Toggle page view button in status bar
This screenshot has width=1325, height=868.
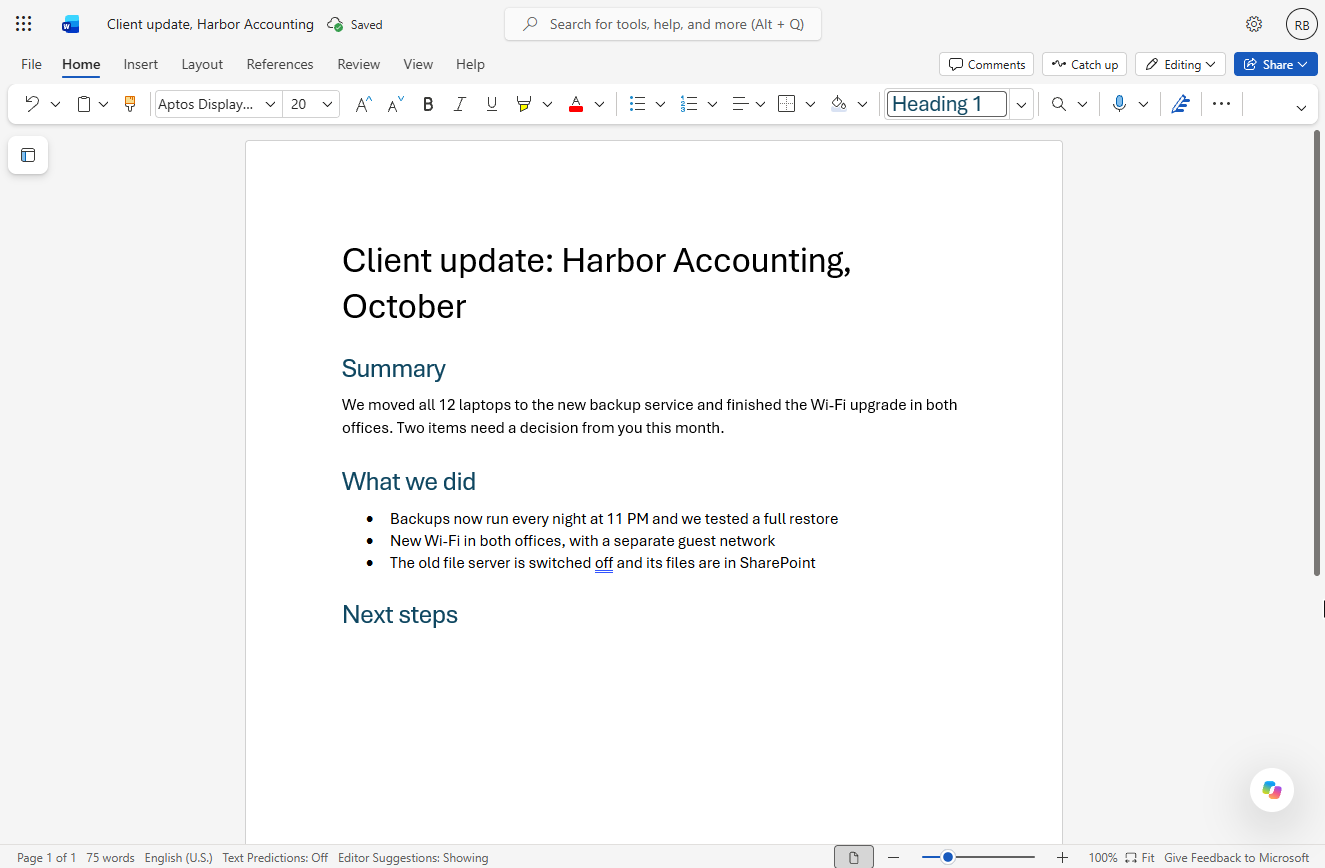click(854, 858)
